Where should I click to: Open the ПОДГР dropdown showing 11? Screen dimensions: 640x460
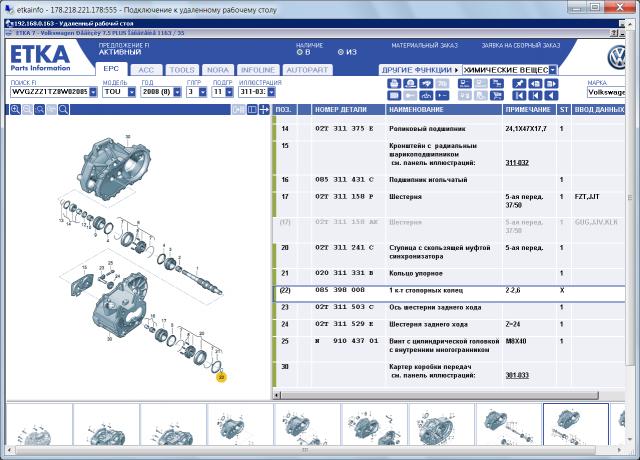229,92
